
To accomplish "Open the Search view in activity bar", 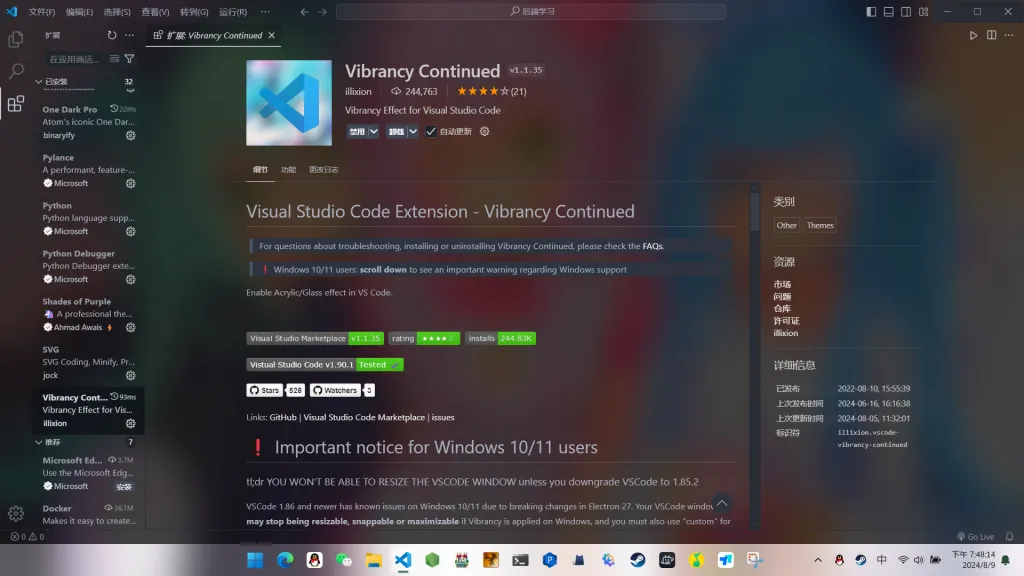I will pyautogui.click(x=16, y=71).
